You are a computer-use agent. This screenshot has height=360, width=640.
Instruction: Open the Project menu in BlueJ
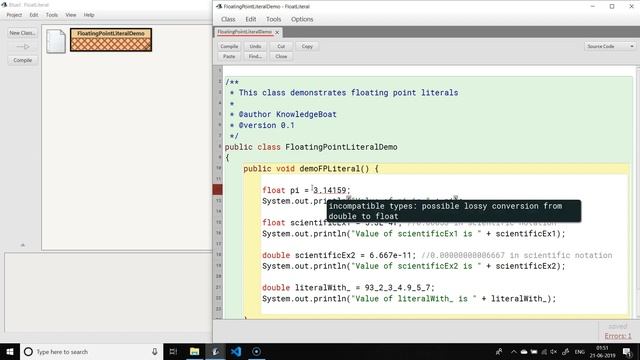[14, 15]
